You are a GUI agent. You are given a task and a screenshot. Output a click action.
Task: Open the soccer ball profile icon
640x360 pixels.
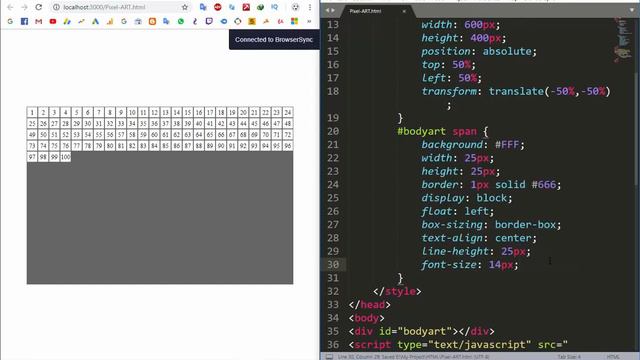[x=295, y=7]
